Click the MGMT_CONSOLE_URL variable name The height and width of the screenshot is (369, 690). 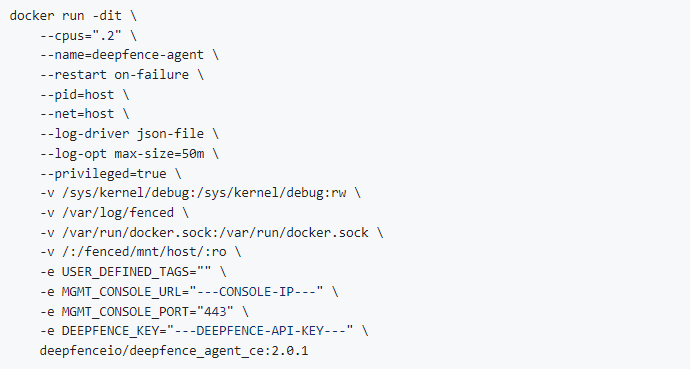point(121,292)
